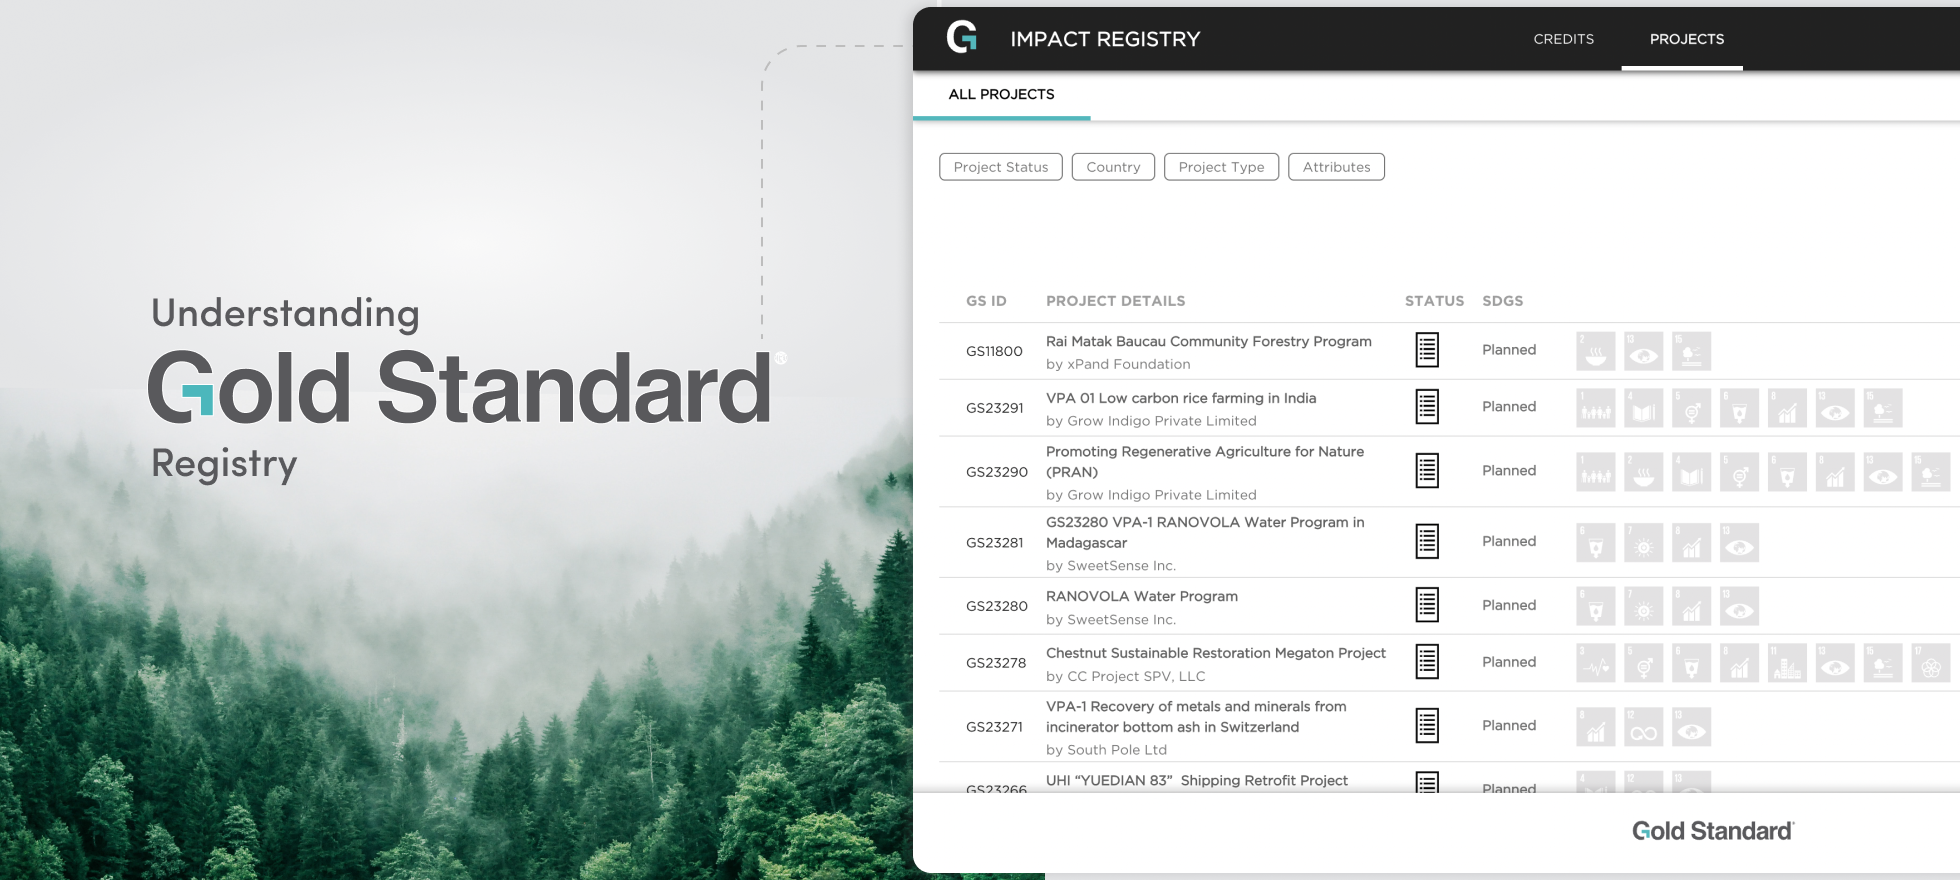The height and width of the screenshot is (880, 1960).
Task: Open the Attributes filter dropdown
Action: (x=1336, y=167)
